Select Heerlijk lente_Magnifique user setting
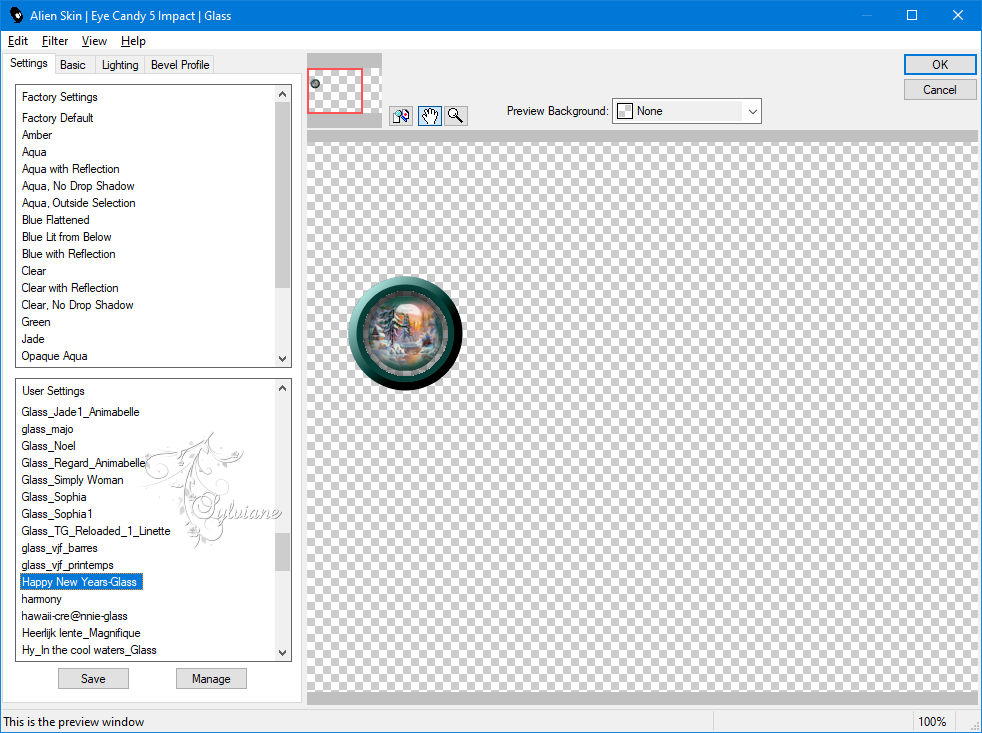The height and width of the screenshot is (733, 982). point(81,633)
